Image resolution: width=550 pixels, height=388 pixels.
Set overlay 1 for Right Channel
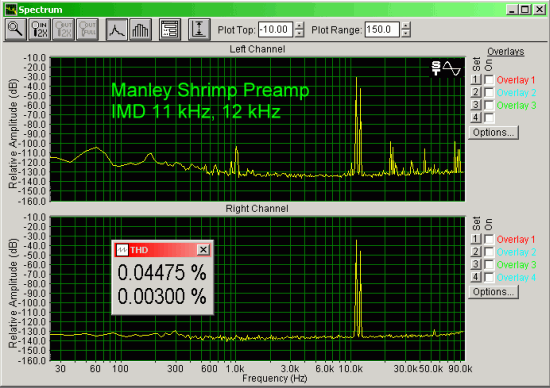pyautogui.click(x=475, y=239)
